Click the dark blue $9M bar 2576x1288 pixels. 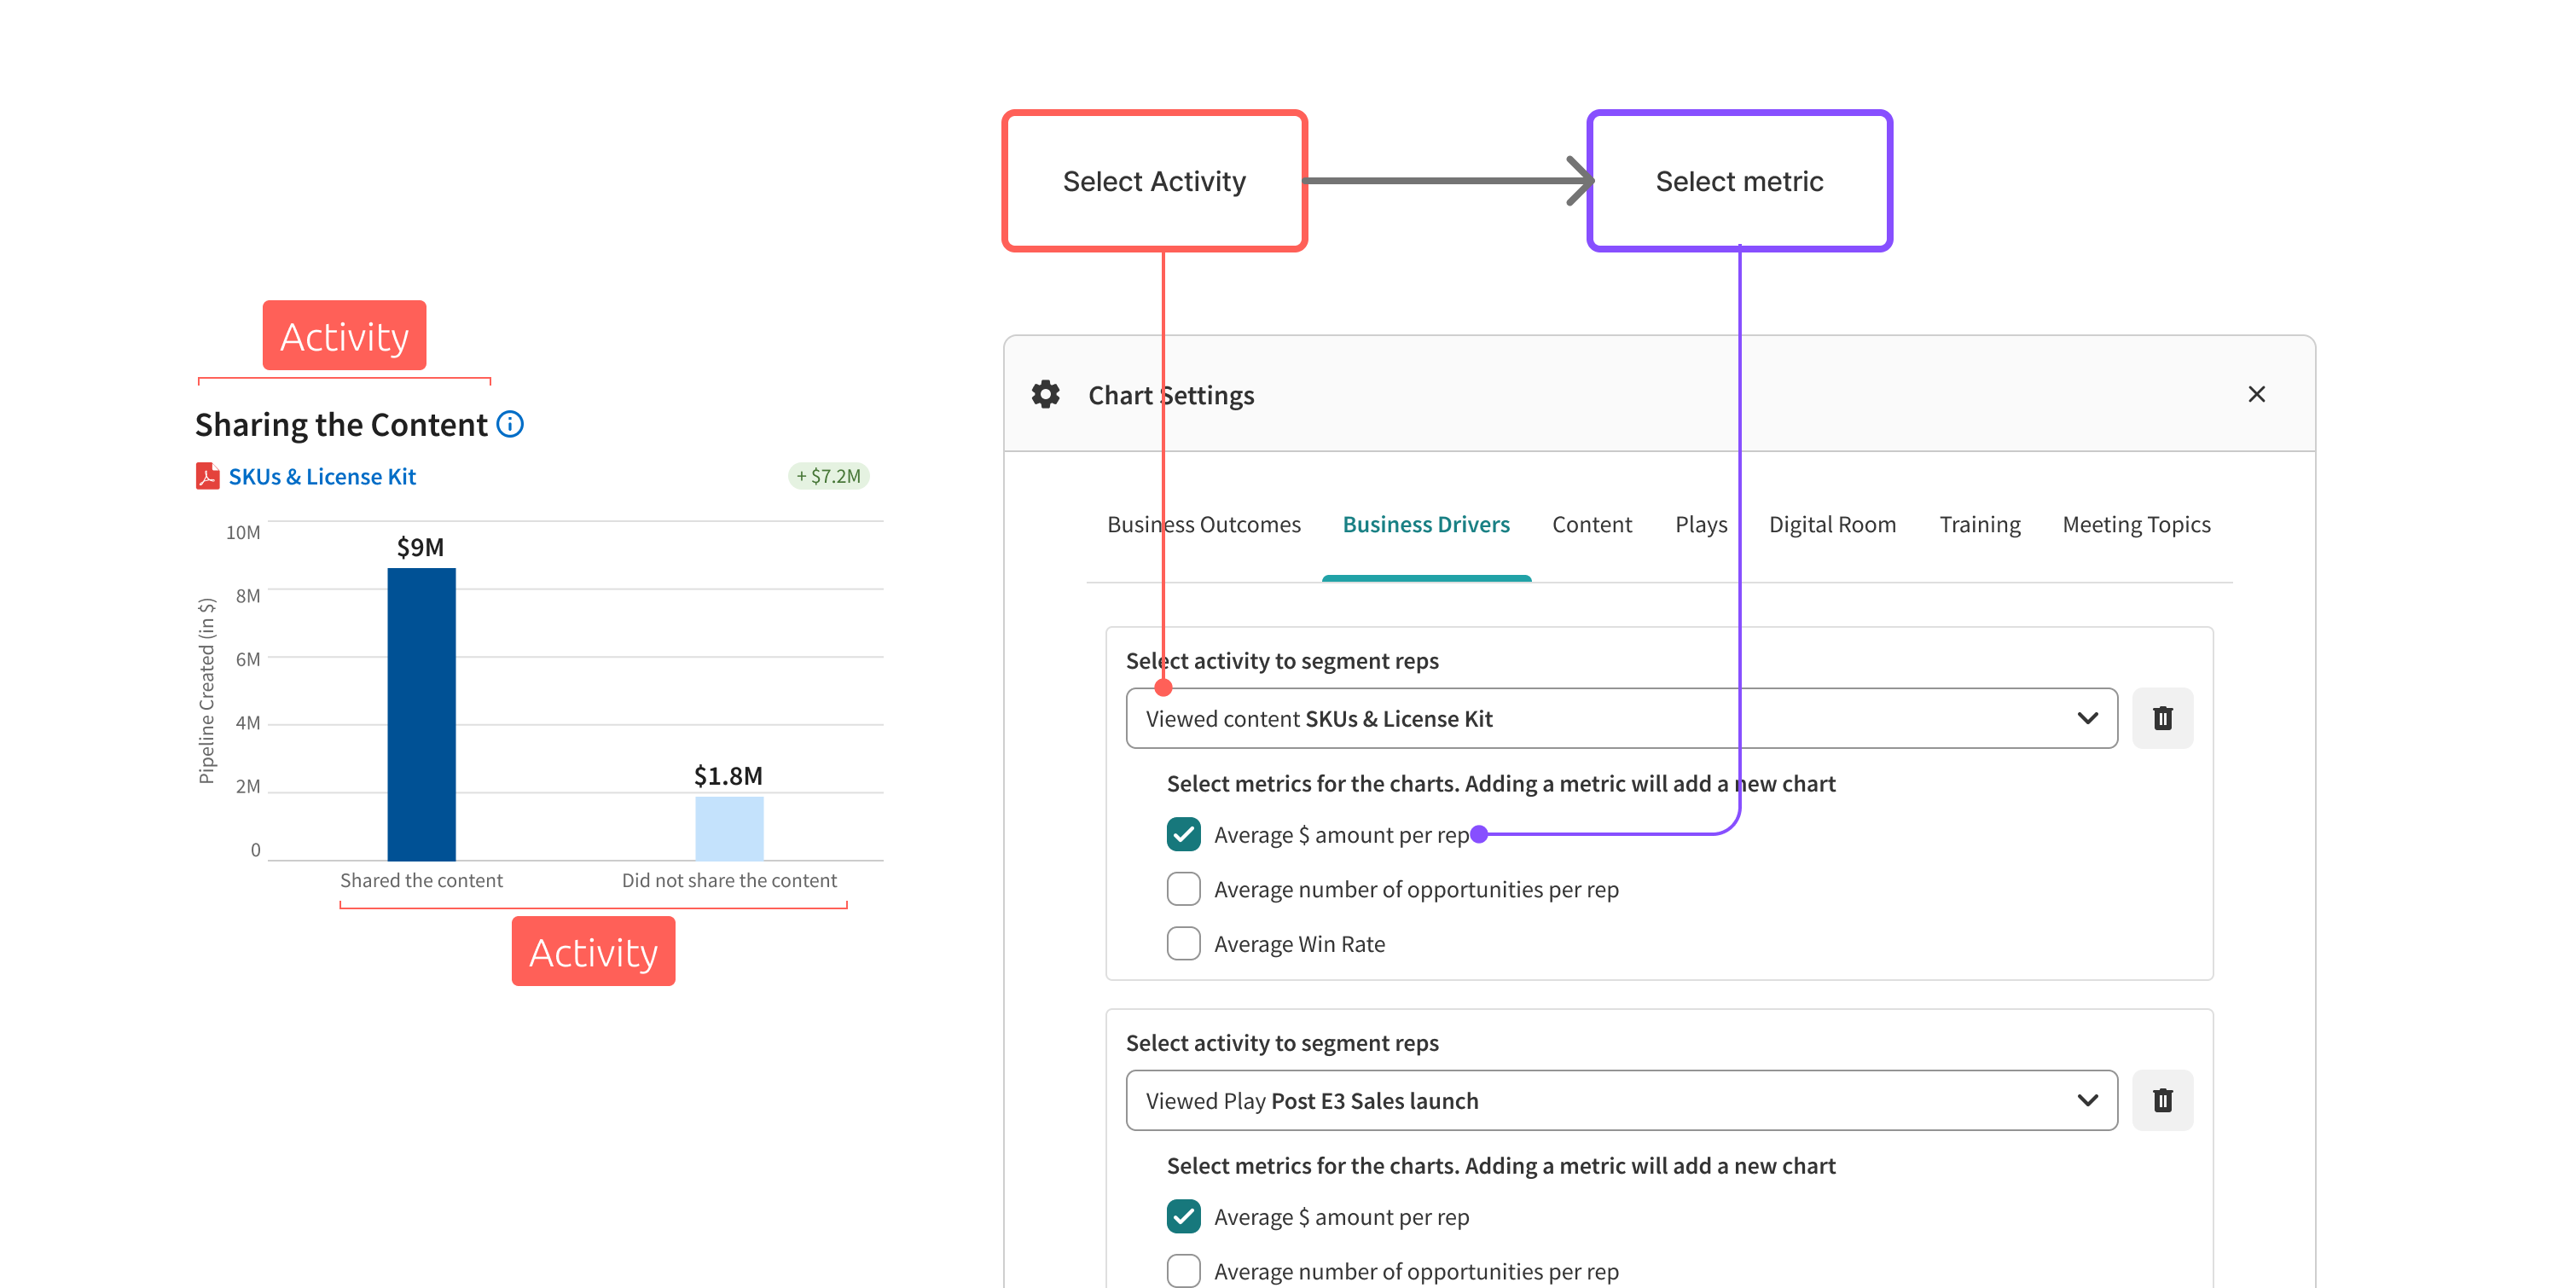tap(421, 714)
